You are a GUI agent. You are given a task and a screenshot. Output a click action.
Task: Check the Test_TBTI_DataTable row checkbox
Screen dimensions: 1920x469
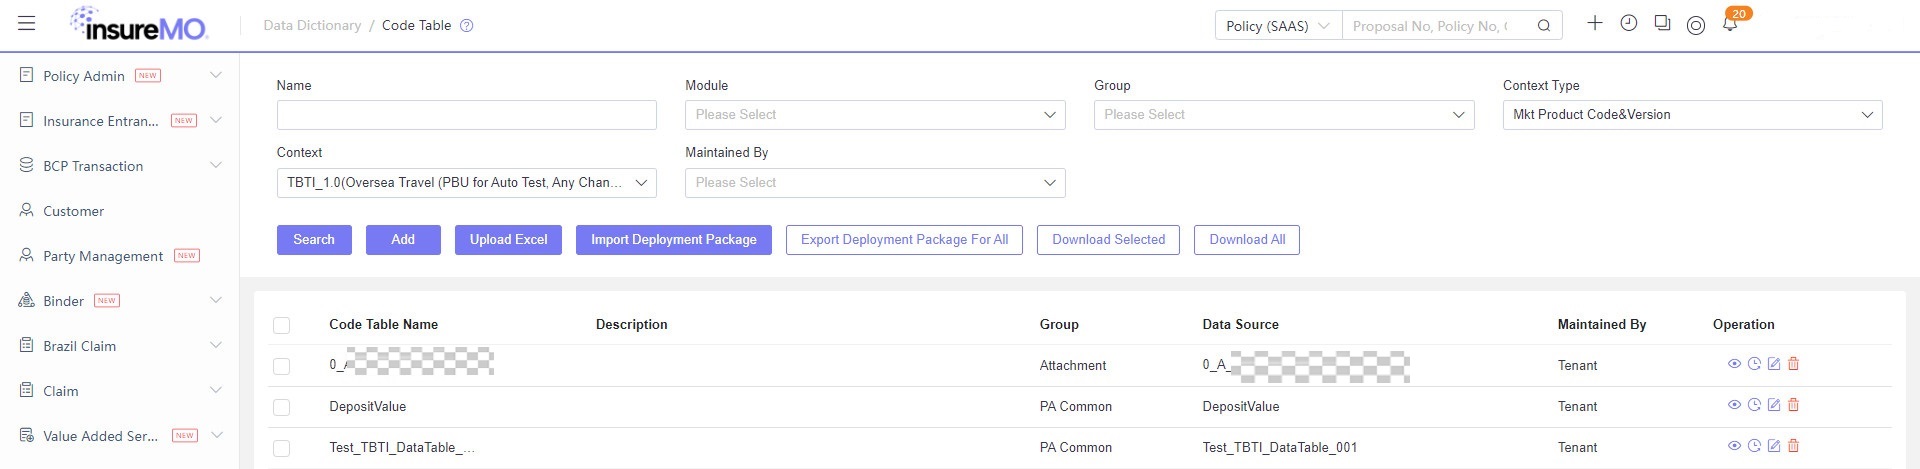tap(282, 448)
